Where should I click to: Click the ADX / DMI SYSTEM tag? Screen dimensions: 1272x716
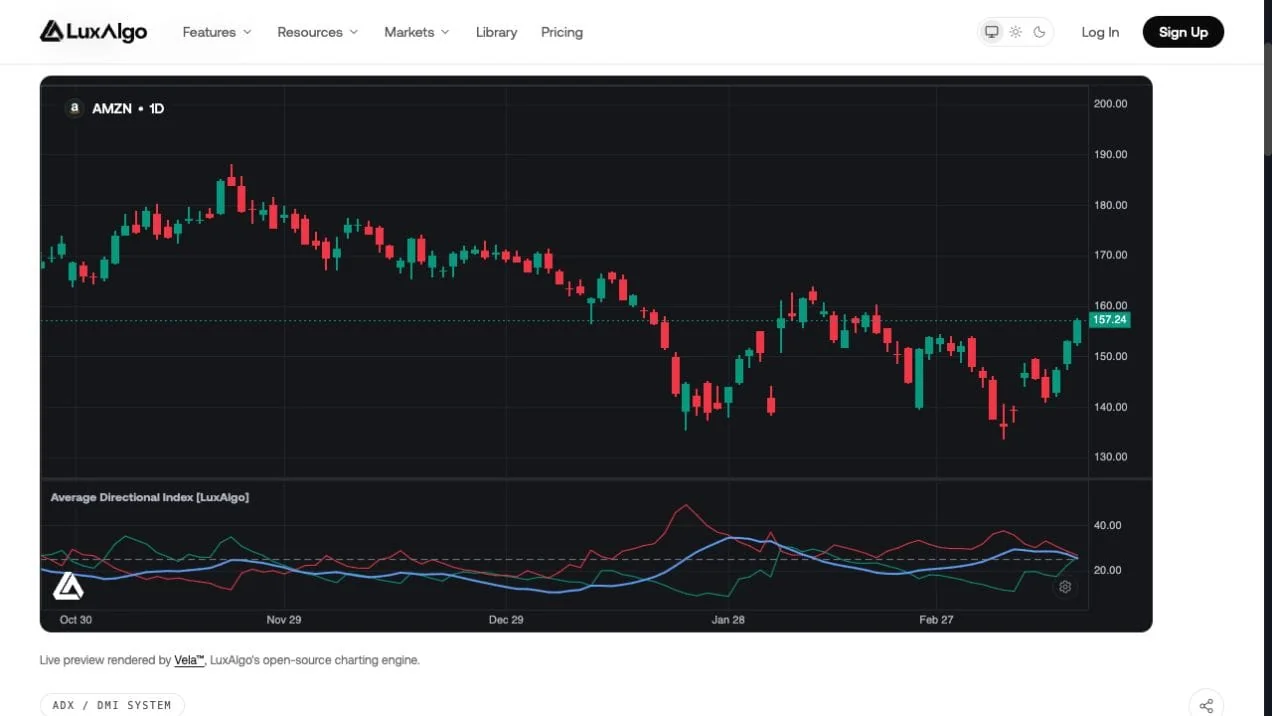point(112,705)
